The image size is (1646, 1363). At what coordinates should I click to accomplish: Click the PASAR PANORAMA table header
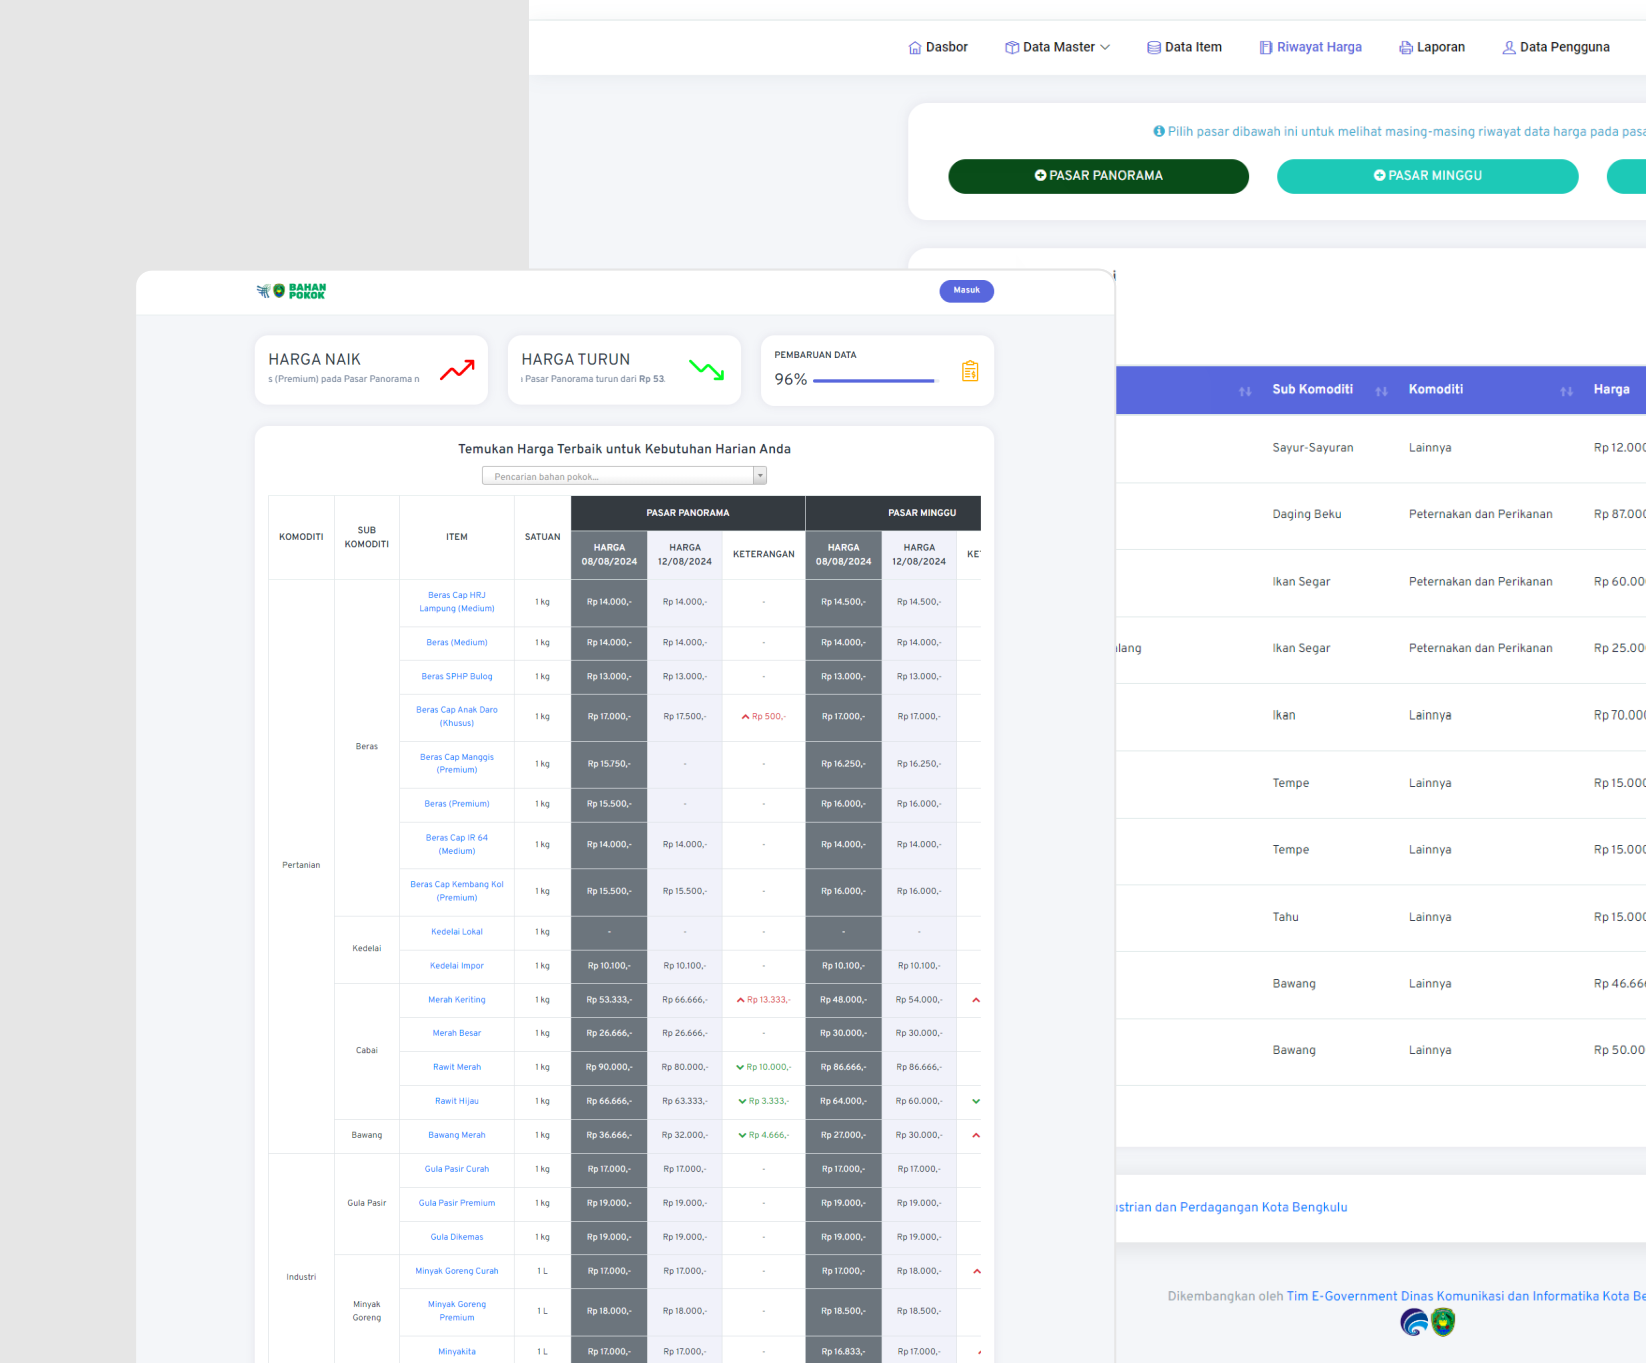(688, 513)
